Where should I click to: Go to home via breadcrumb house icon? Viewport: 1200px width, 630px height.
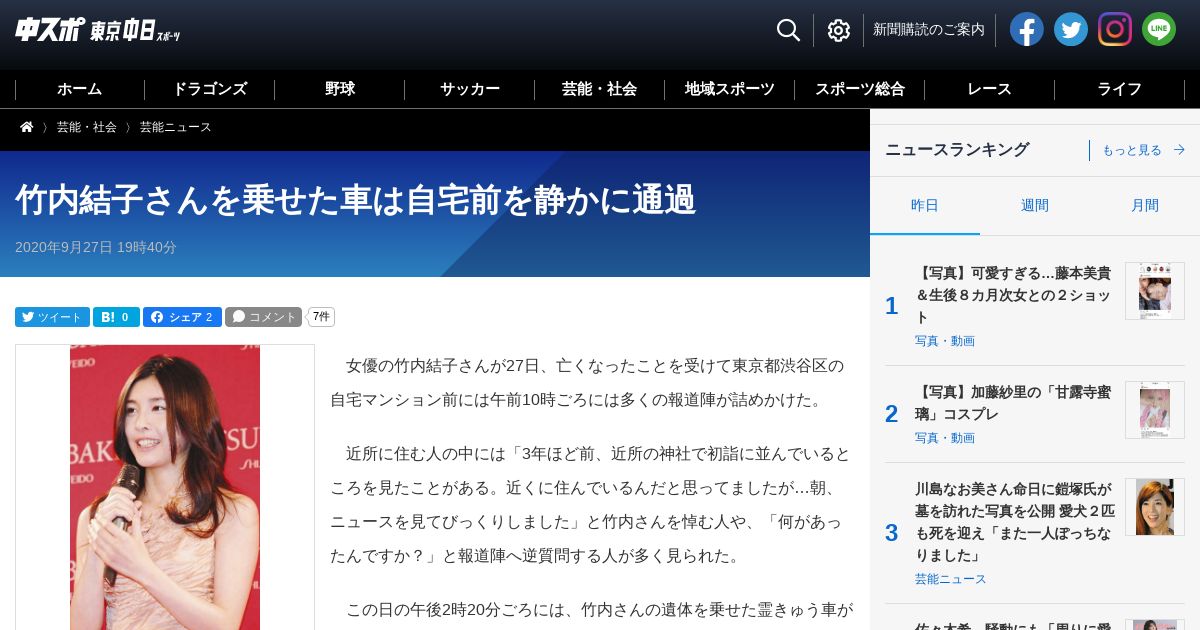click(27, 127)
